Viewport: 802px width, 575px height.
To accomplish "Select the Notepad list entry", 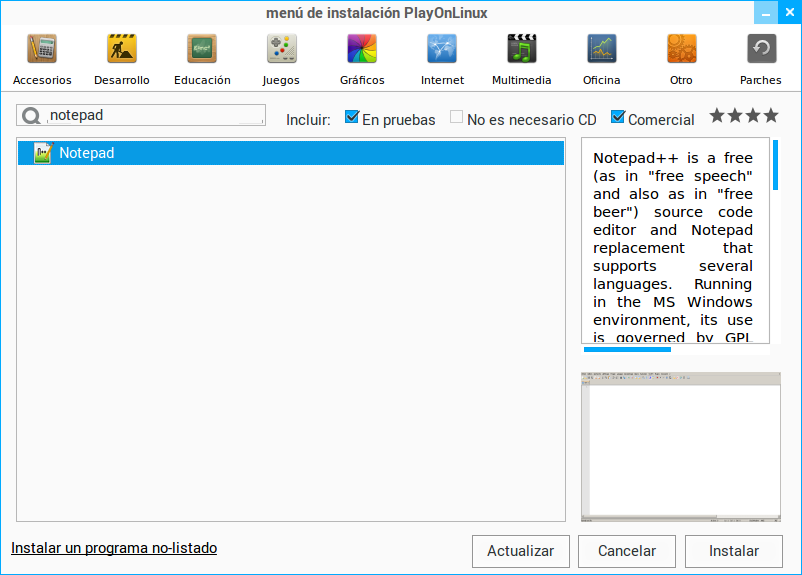I will pyautogui.click(x=291, y=153).
